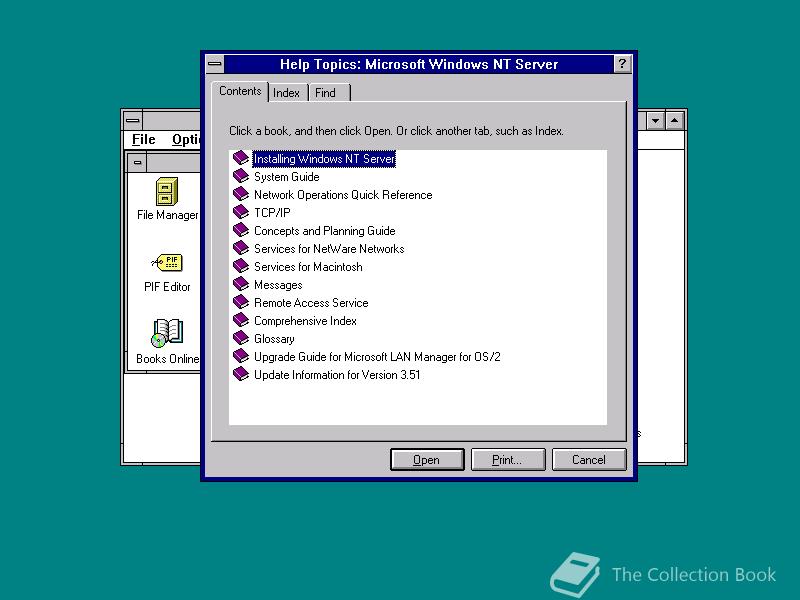Click book icon for Remote Access Service
Image resolution: width=800 pixels, height=600 pixels.
tap(241, 302)
